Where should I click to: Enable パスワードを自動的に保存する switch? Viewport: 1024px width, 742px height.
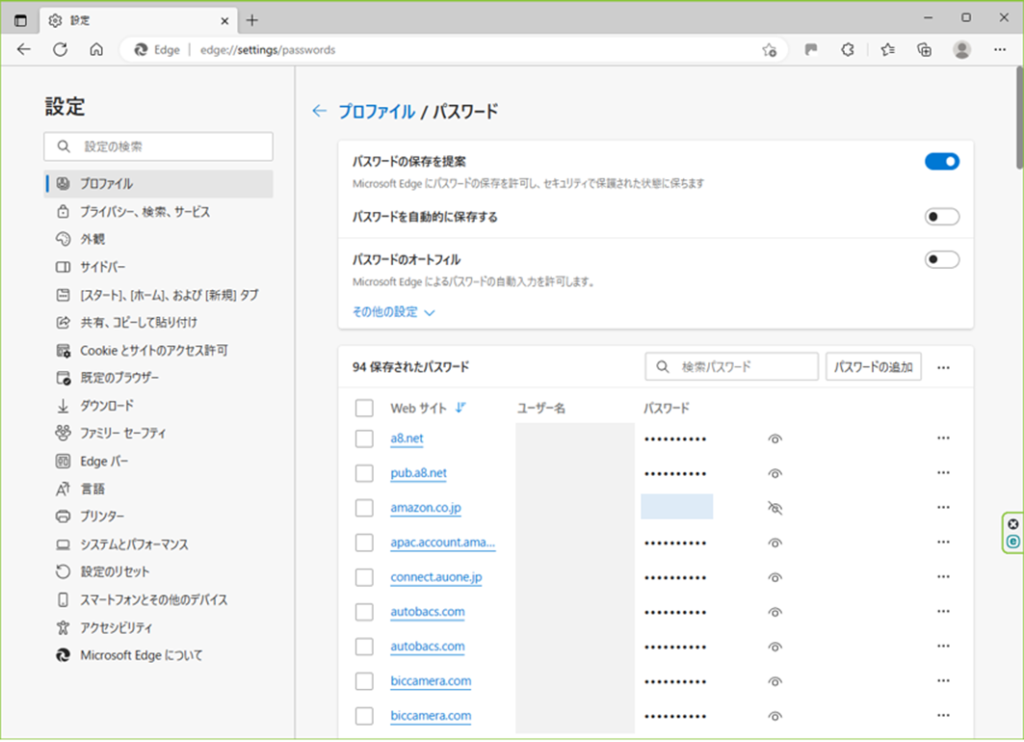pyautogui.click(x=942, y=217)
